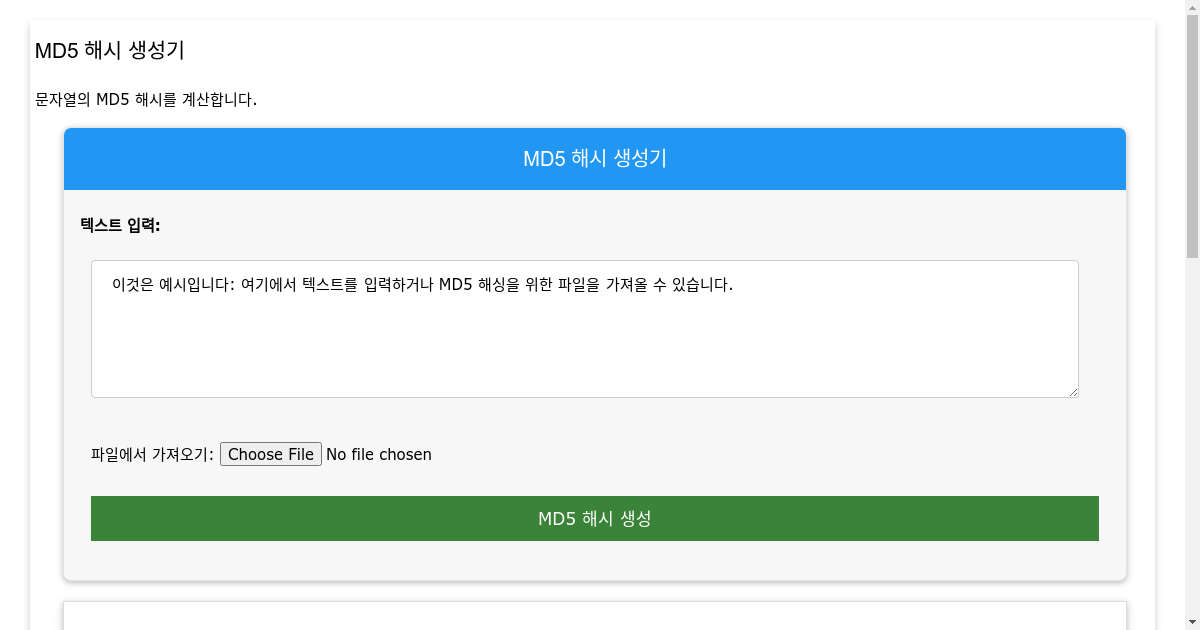1200x630 pixels.
Task: Open the file picker via Choose File
Action: tap(270, 453)
